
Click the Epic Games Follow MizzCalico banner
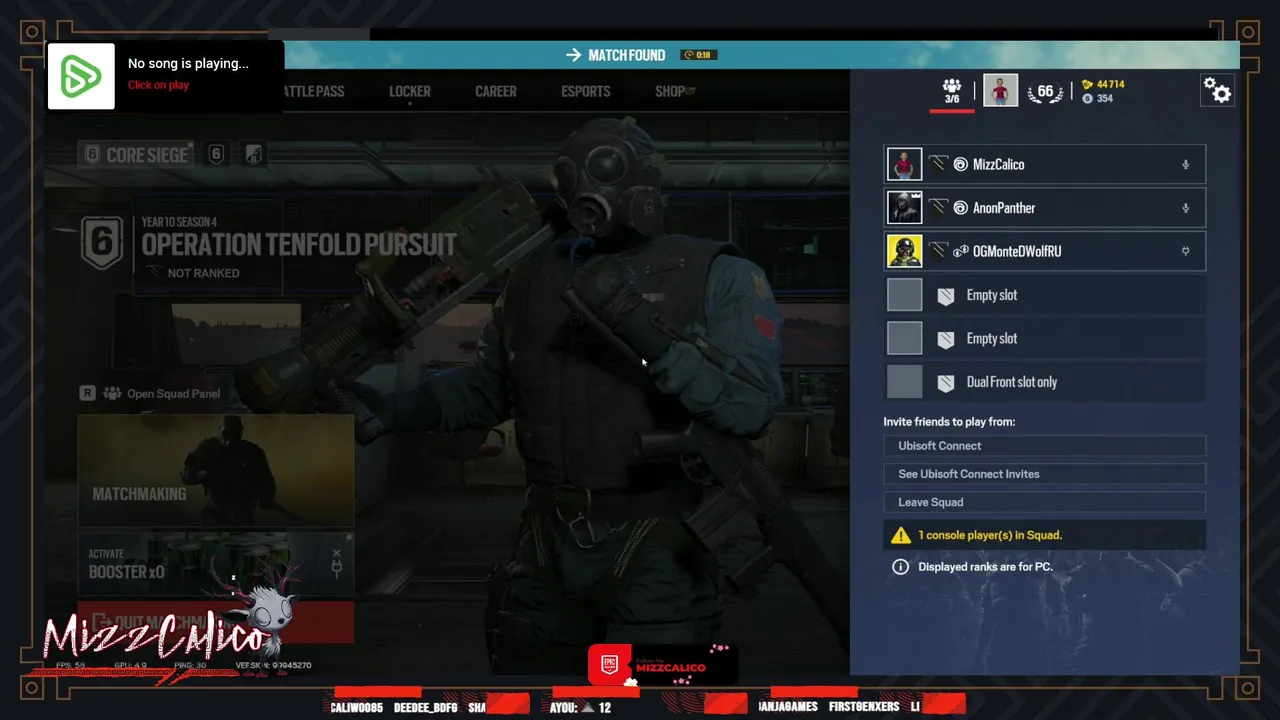[663, 665]
